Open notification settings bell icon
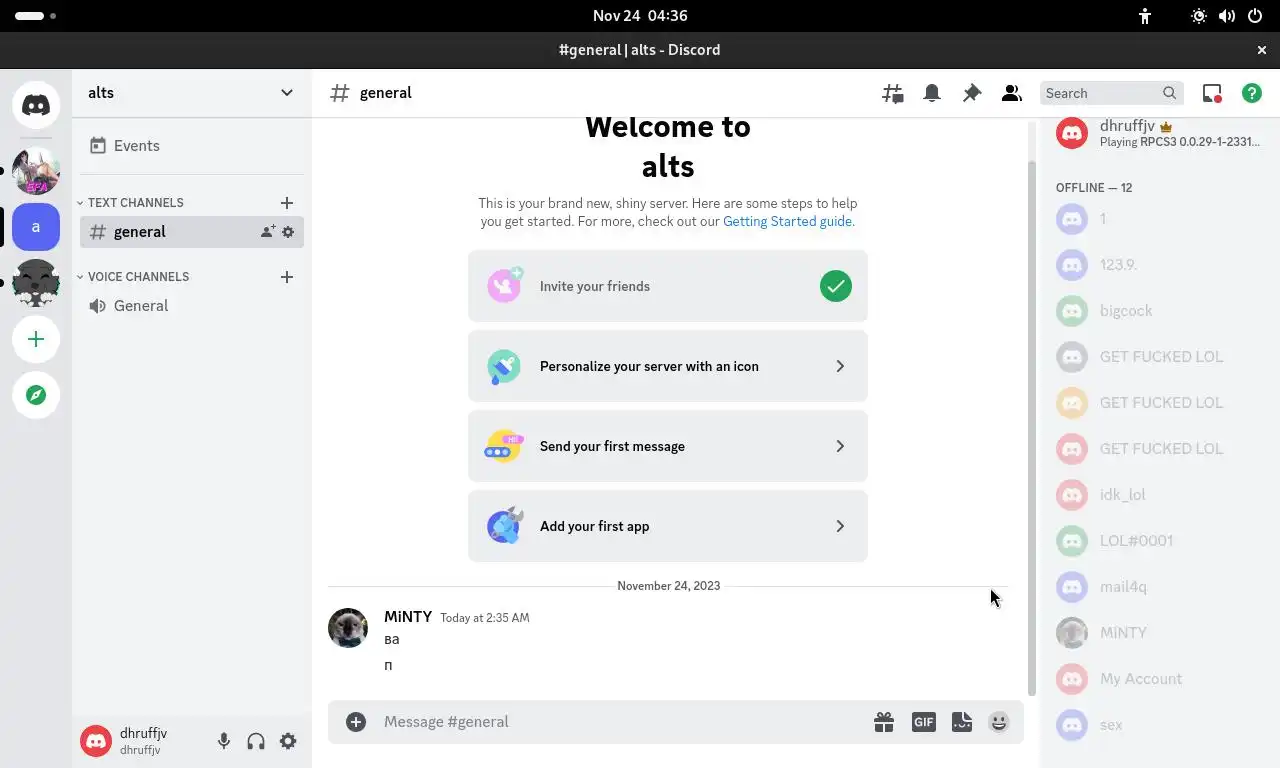This screenshot has height=768, width=1280. (x=932, y=93)
